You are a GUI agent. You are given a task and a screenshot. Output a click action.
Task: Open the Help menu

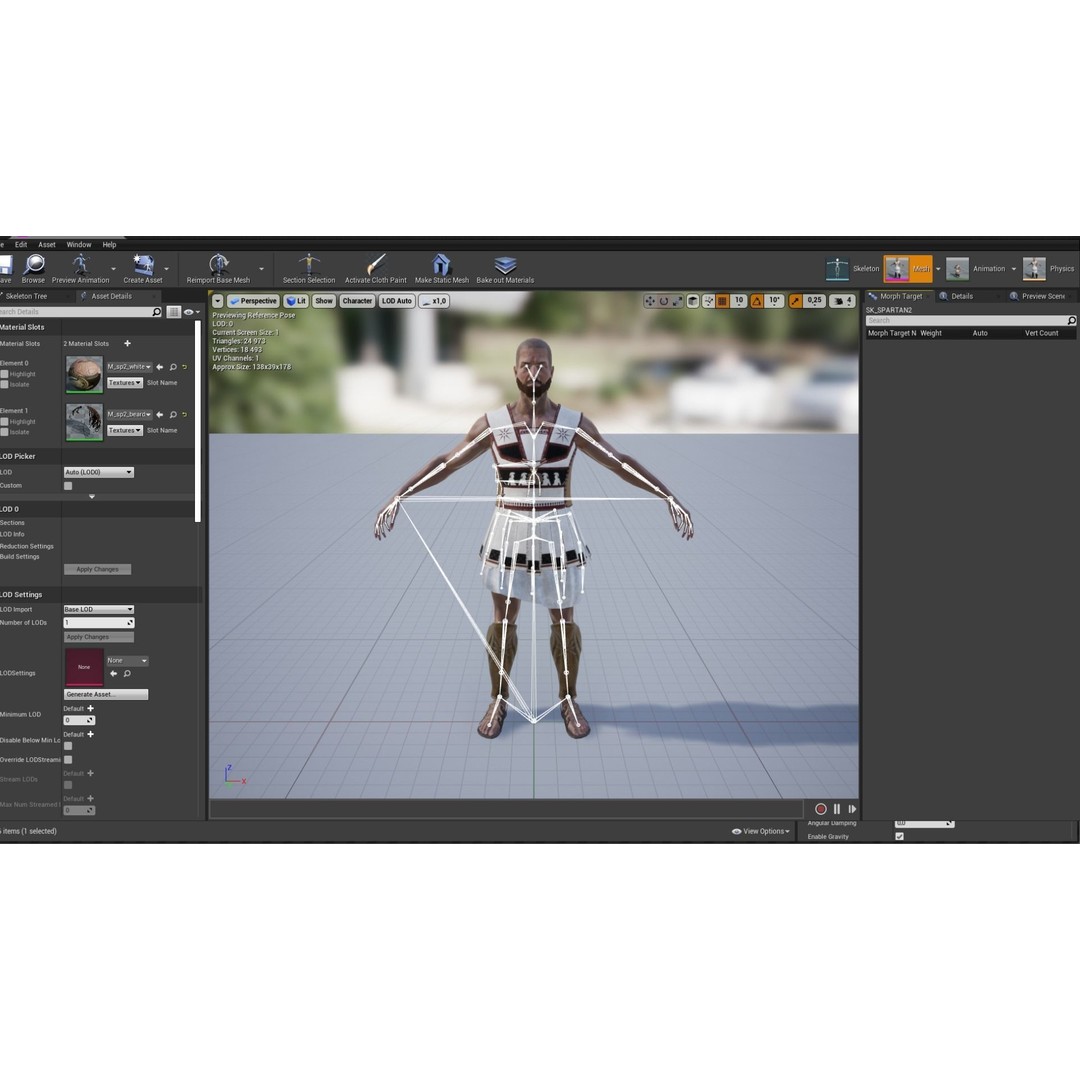pyautogui.click(x=110, y=245)
